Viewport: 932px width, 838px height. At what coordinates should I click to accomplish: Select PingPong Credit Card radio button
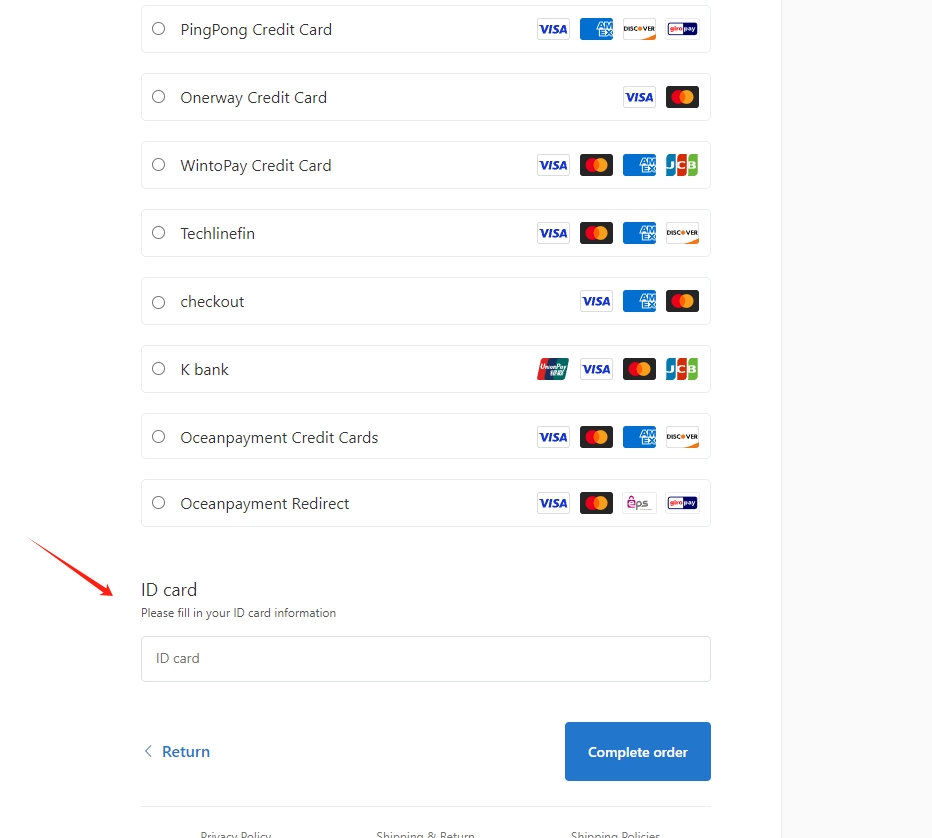(159, 29)
